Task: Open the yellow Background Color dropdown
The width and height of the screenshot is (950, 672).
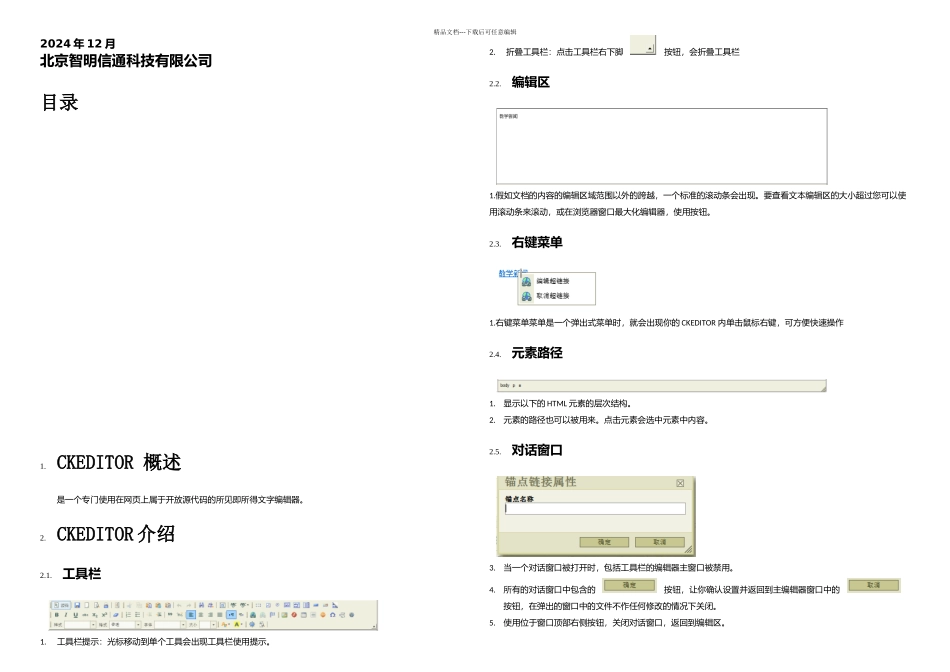Action: [238, 625]
